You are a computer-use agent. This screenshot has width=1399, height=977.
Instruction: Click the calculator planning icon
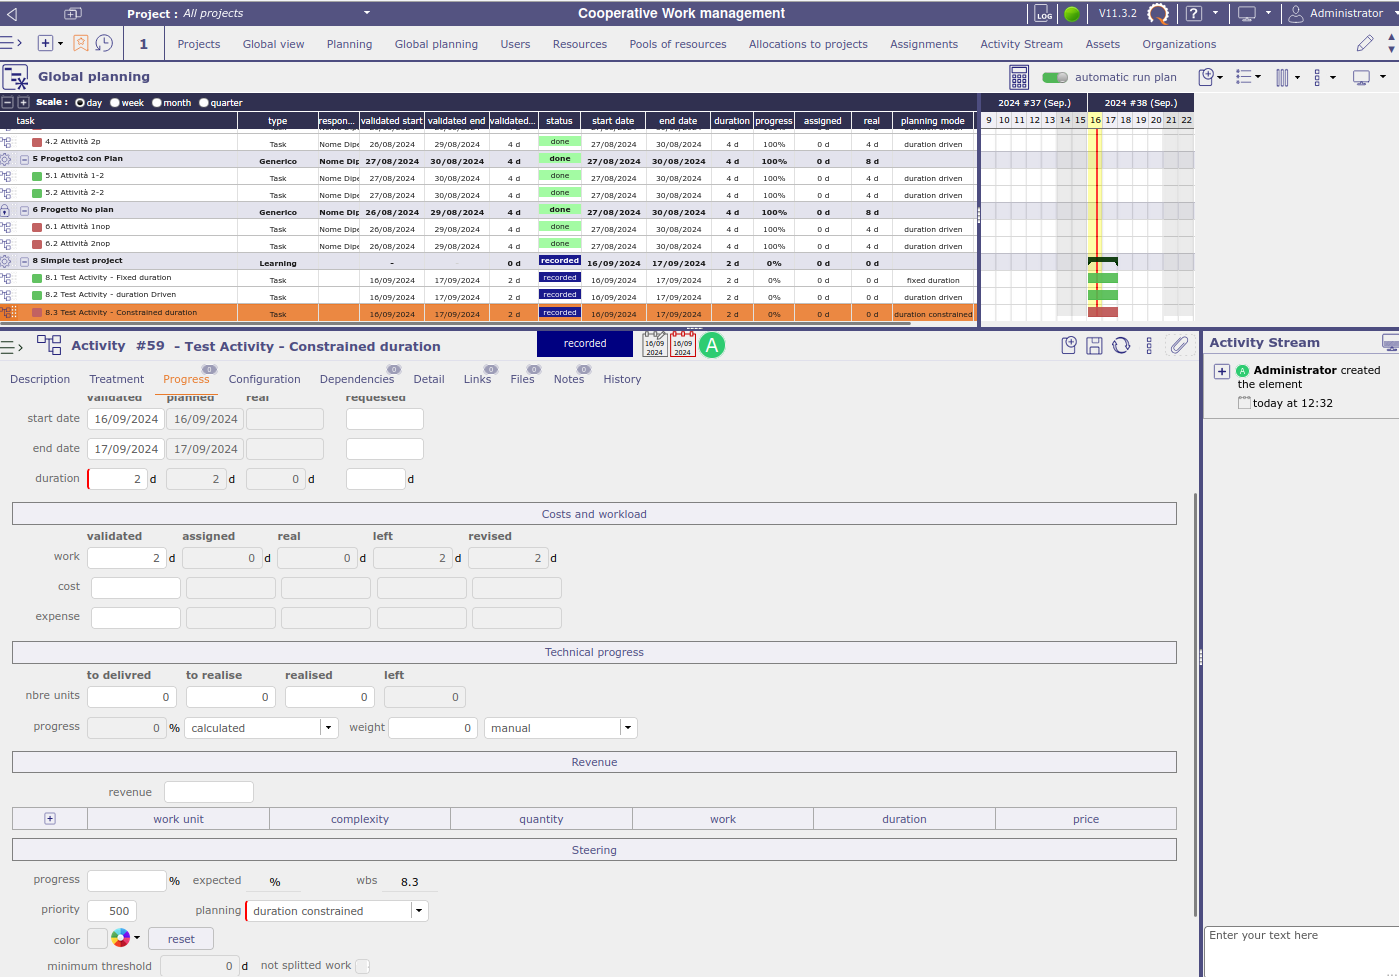pos(1018,77)
